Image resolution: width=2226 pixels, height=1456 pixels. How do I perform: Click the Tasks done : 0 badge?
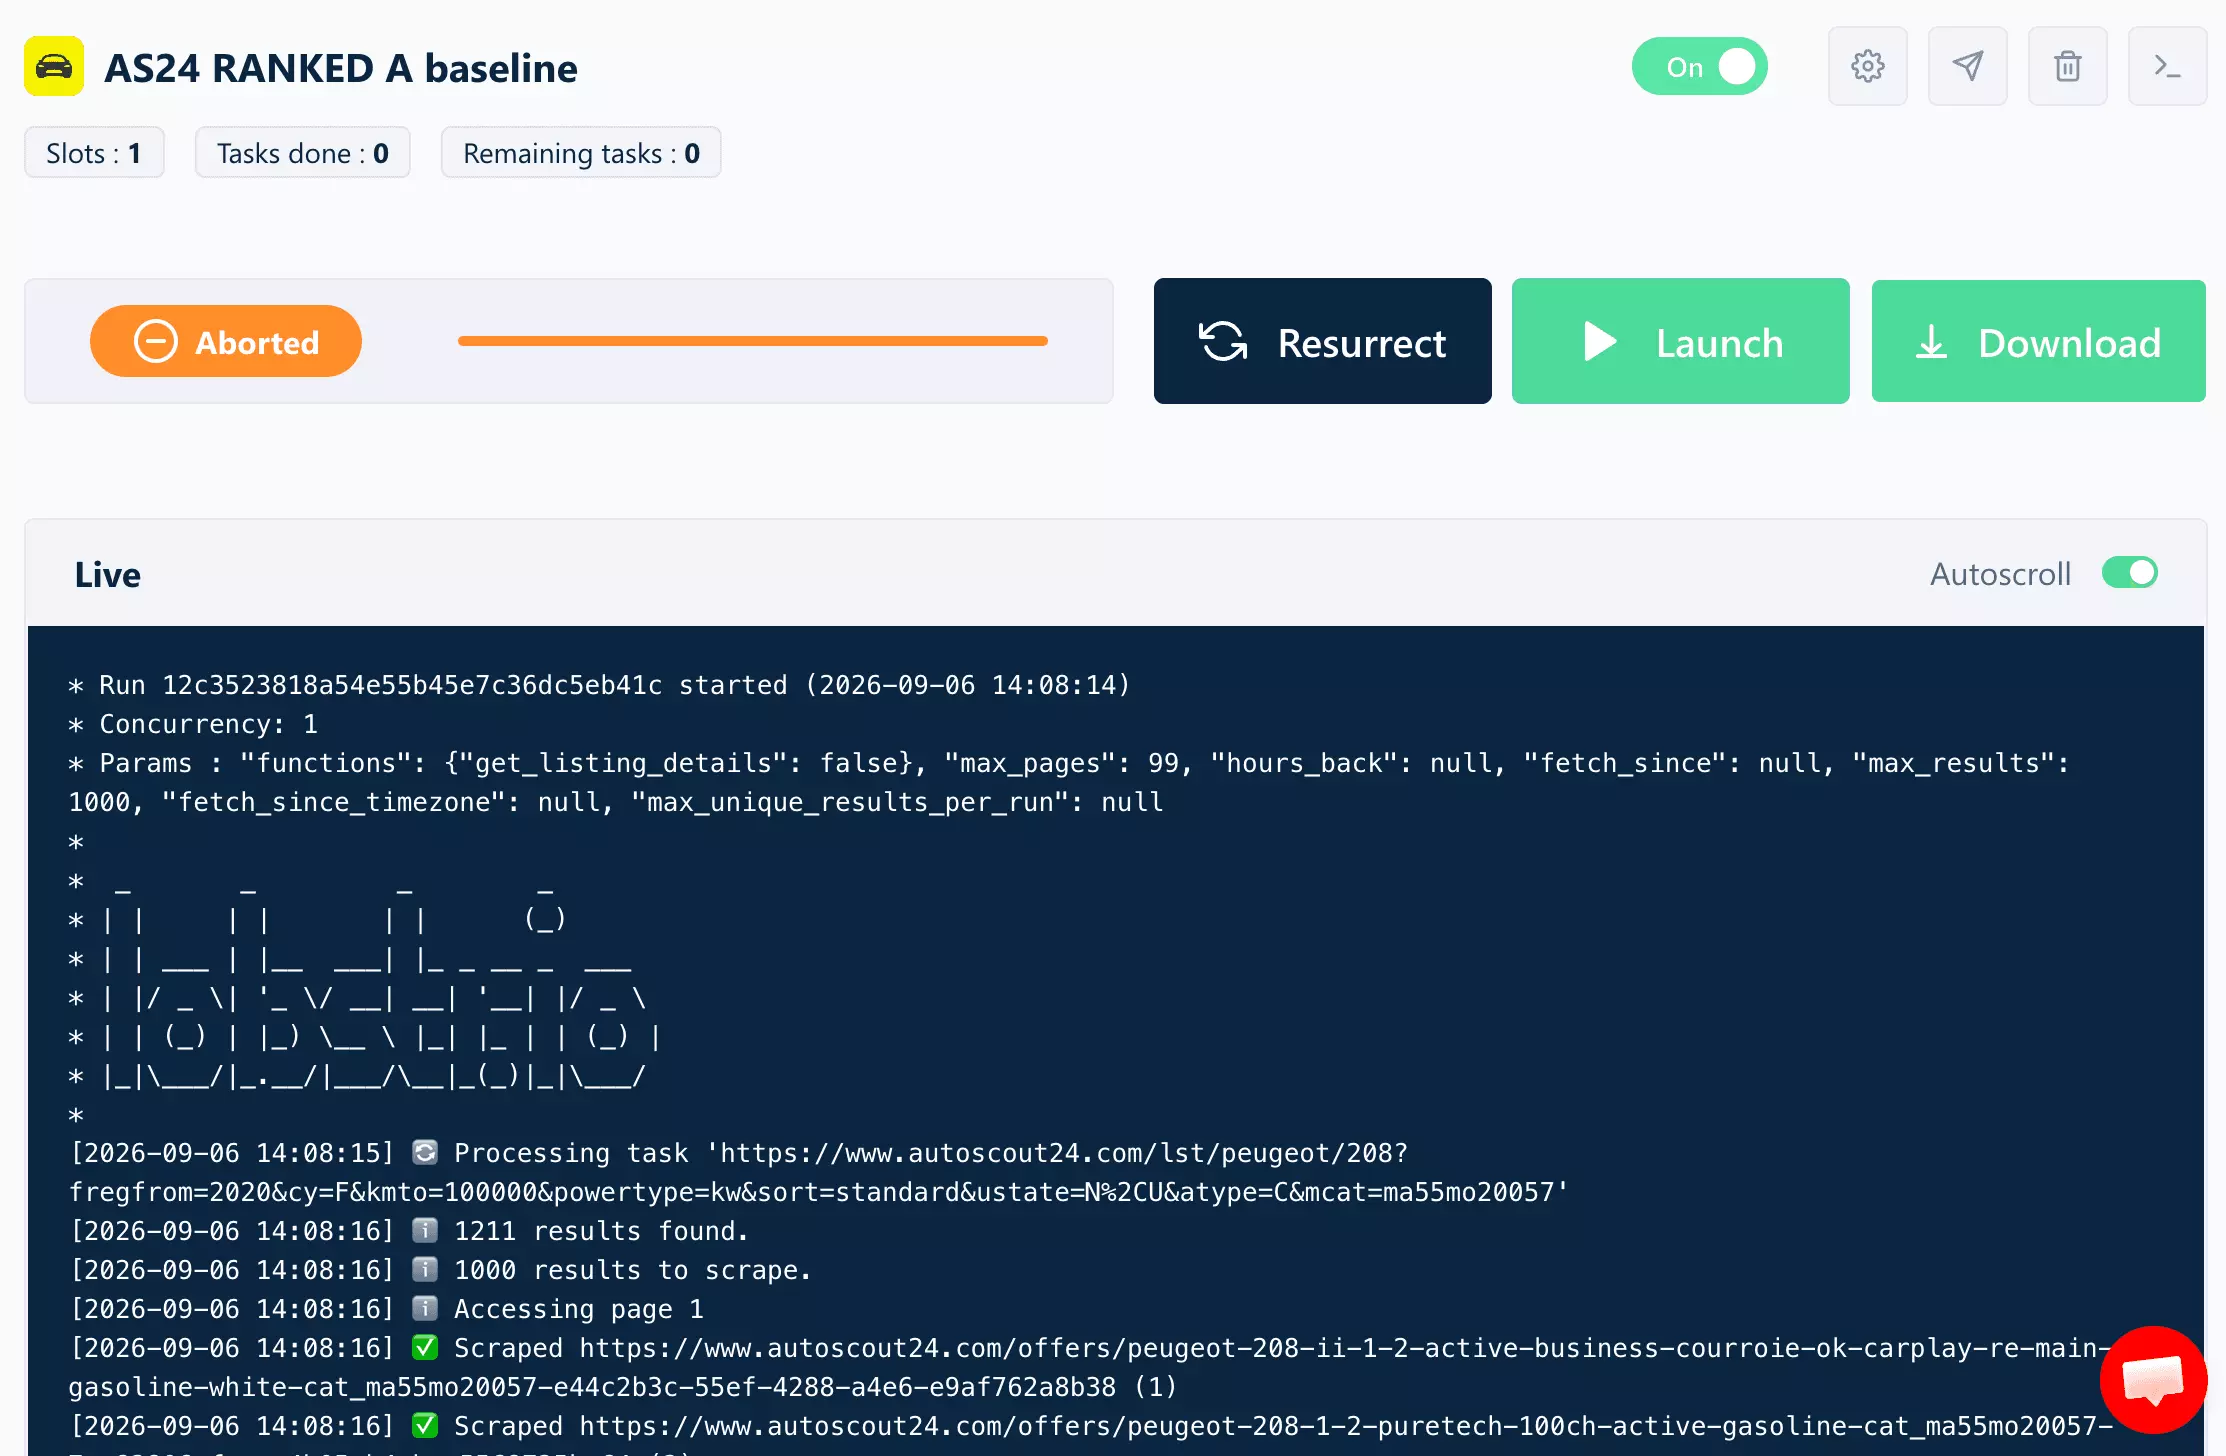pos(302,153)
